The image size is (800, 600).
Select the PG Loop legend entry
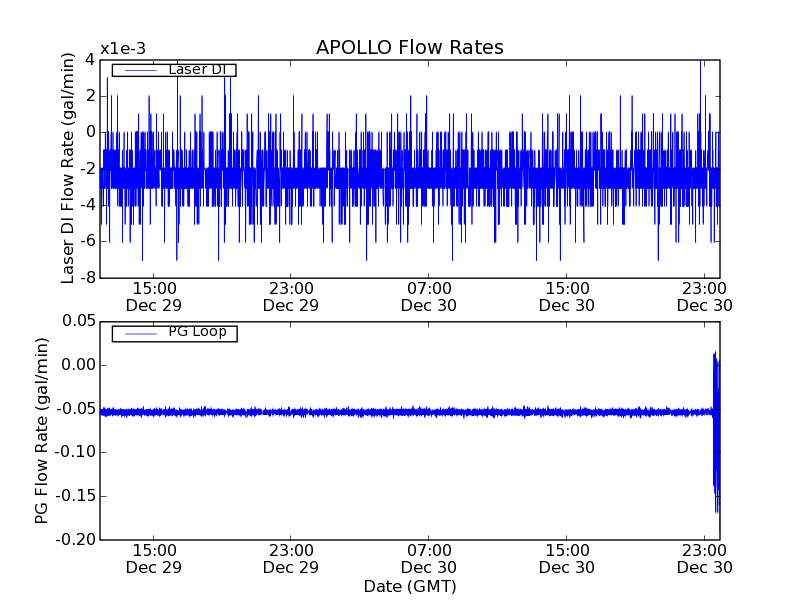pos(196,332)
